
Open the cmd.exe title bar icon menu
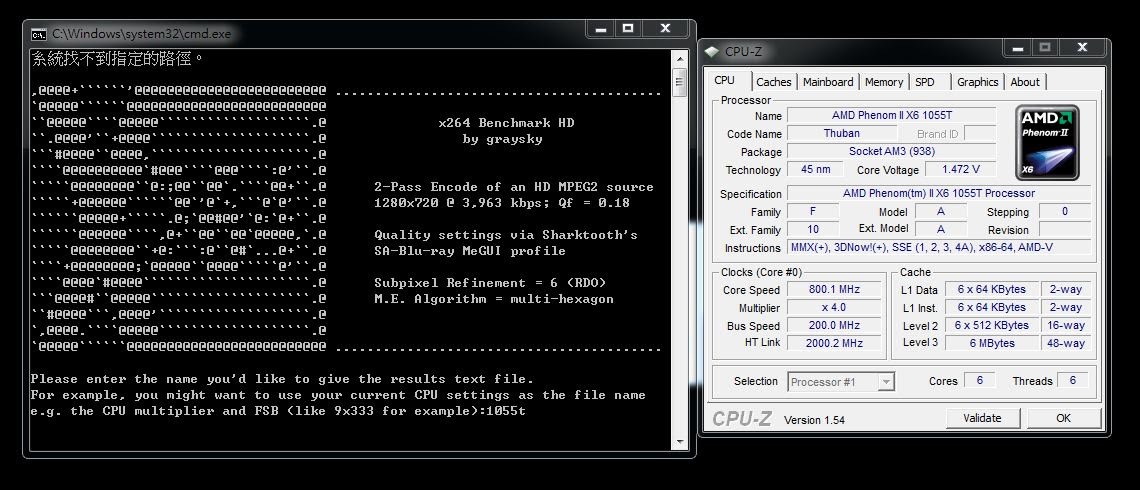39,34
